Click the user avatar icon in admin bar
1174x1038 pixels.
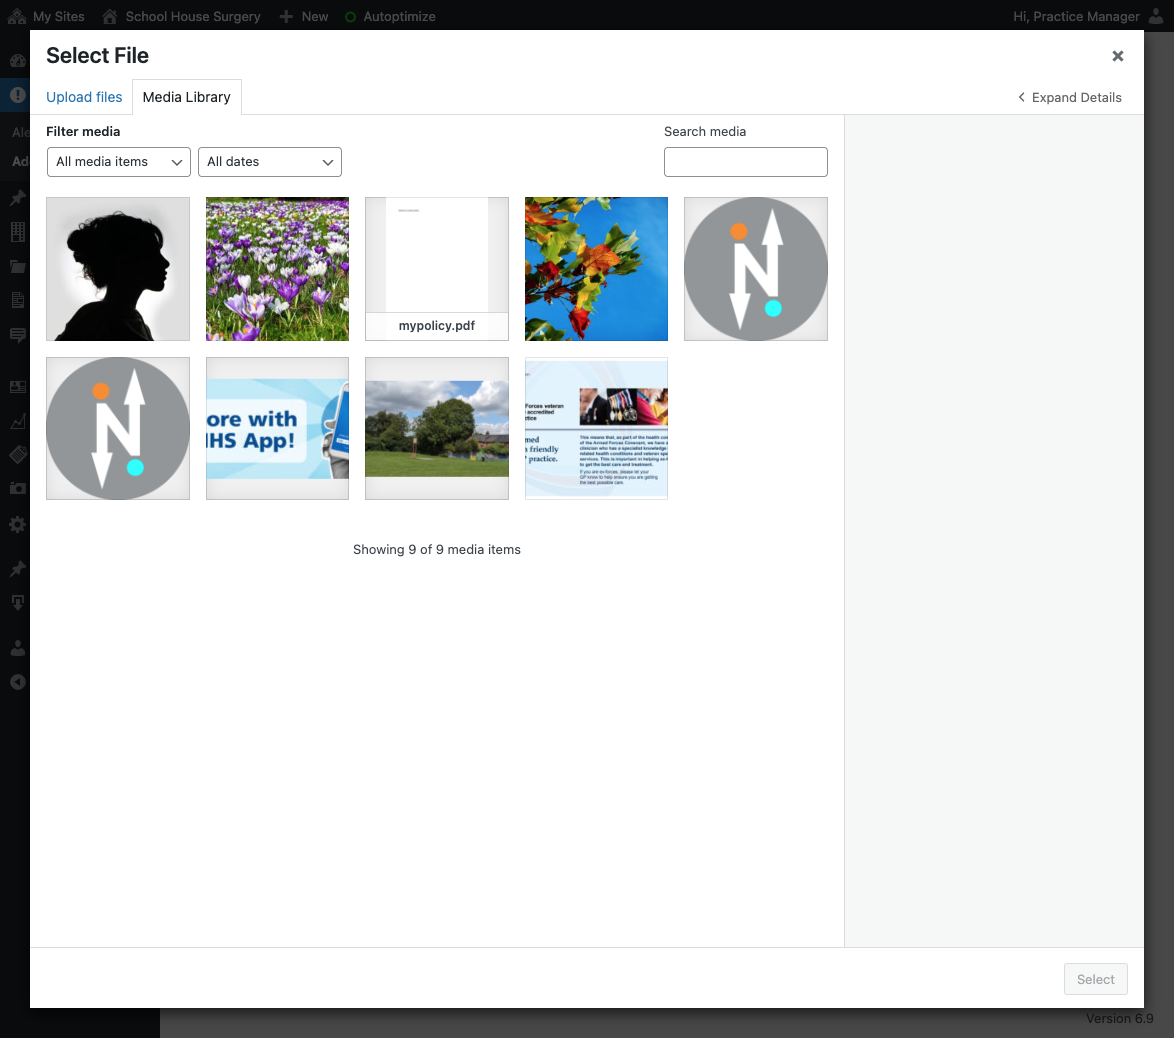pyautogui.click(x=1155, y=16)
